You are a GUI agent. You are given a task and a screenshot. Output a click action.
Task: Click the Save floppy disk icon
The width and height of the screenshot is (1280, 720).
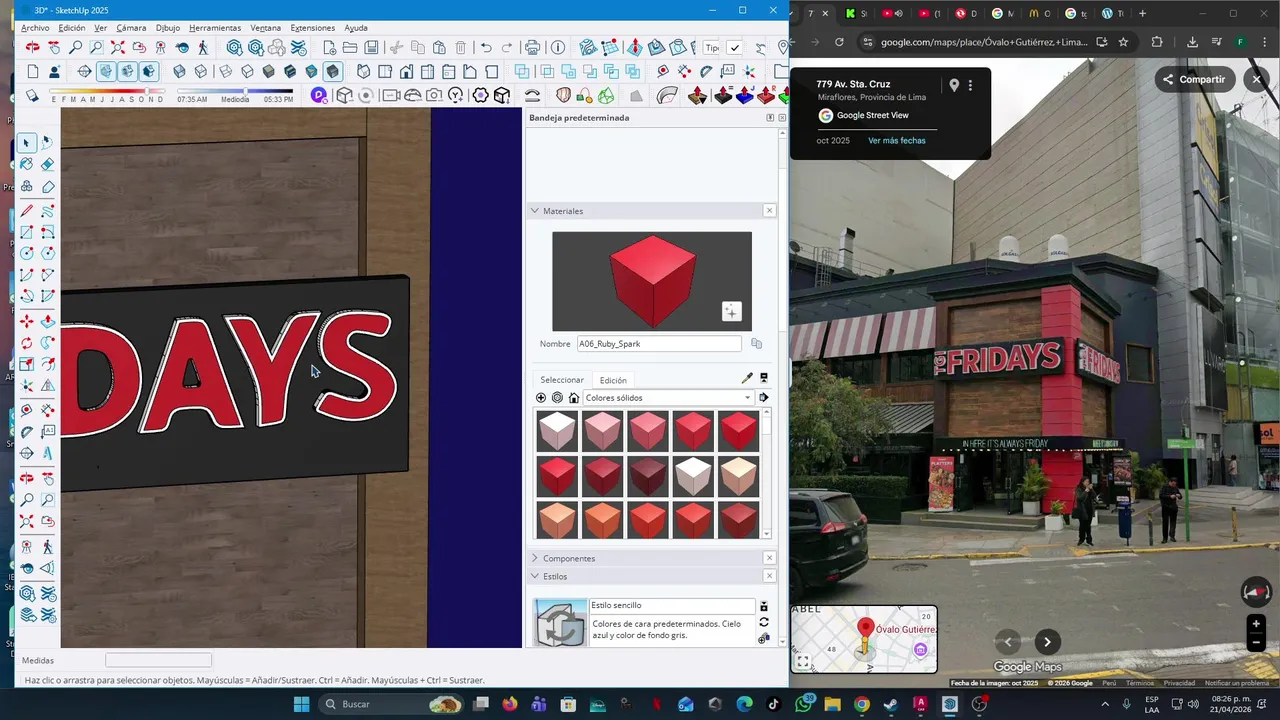click(x=371, y=47)
